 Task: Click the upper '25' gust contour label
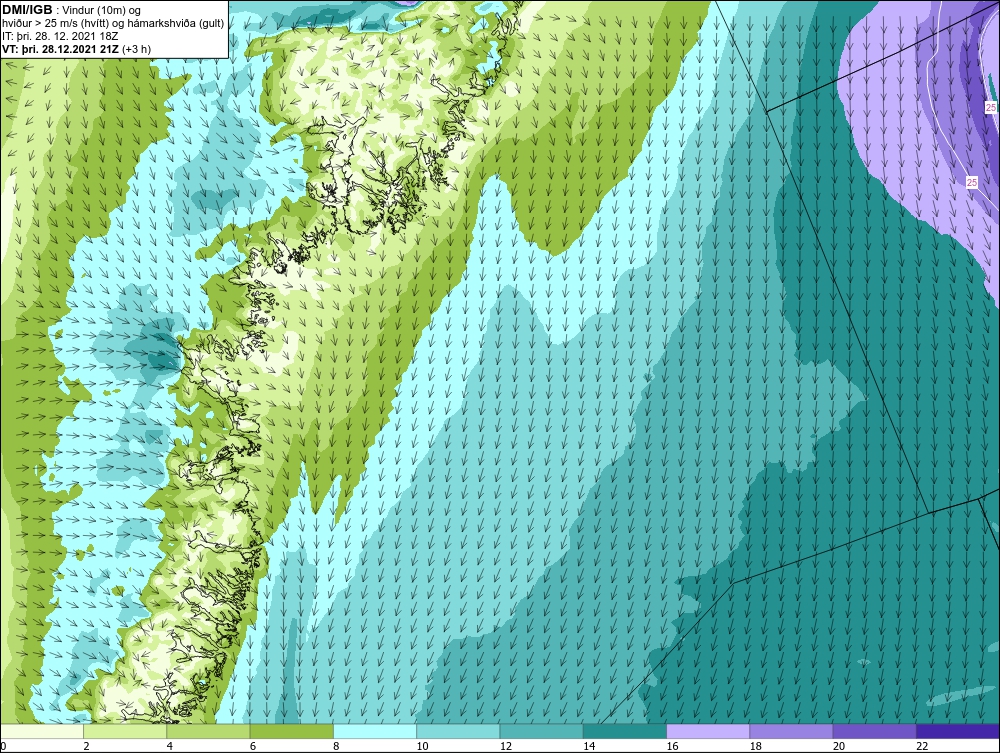[990, 108]
